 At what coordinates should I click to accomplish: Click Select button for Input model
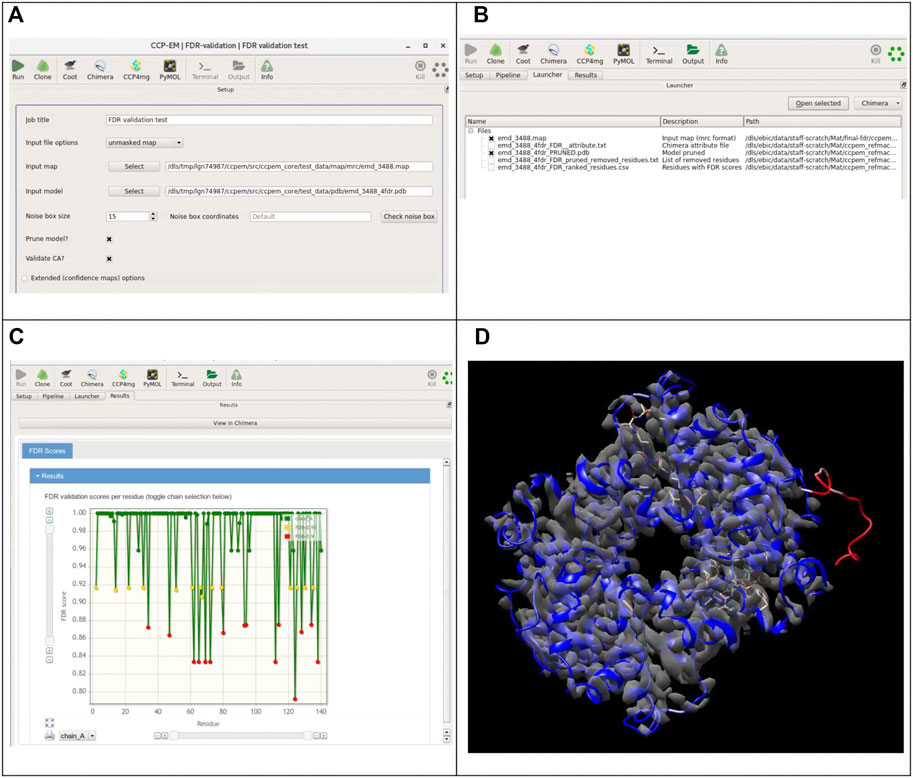point(134,191)
